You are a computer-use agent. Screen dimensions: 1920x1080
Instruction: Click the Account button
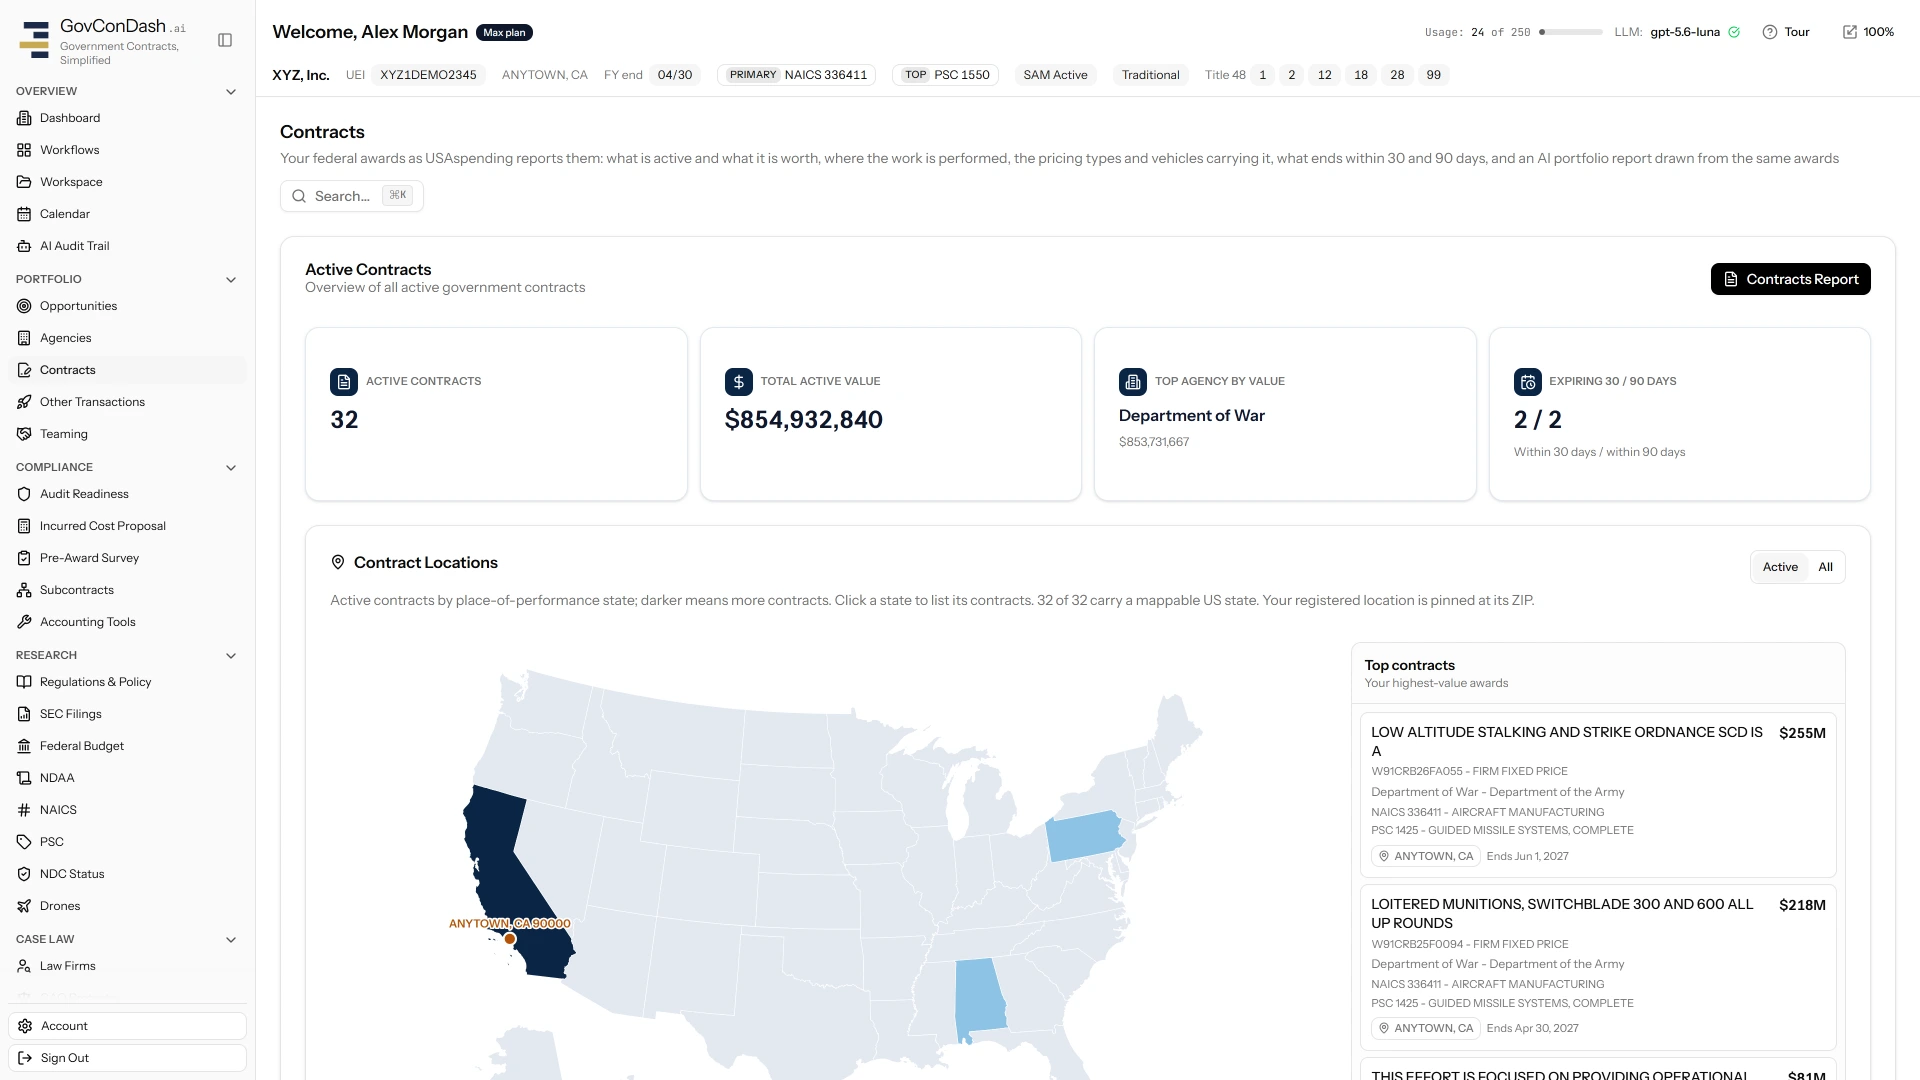pyautogui.click(x=127, y=1026)
